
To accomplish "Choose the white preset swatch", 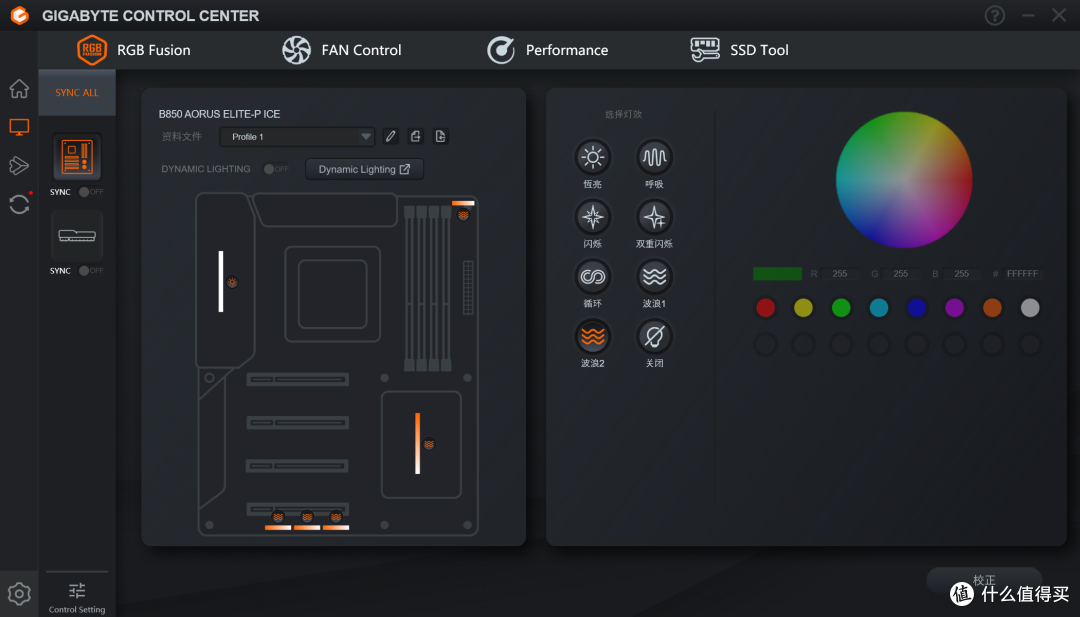I will coord(1030,308).
